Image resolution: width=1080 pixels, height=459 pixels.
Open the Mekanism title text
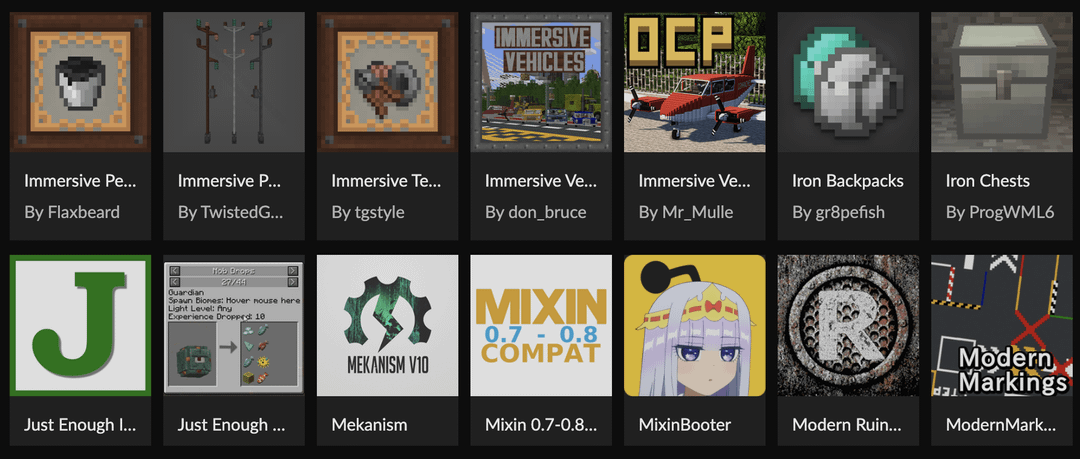click(x=369, y=425)
